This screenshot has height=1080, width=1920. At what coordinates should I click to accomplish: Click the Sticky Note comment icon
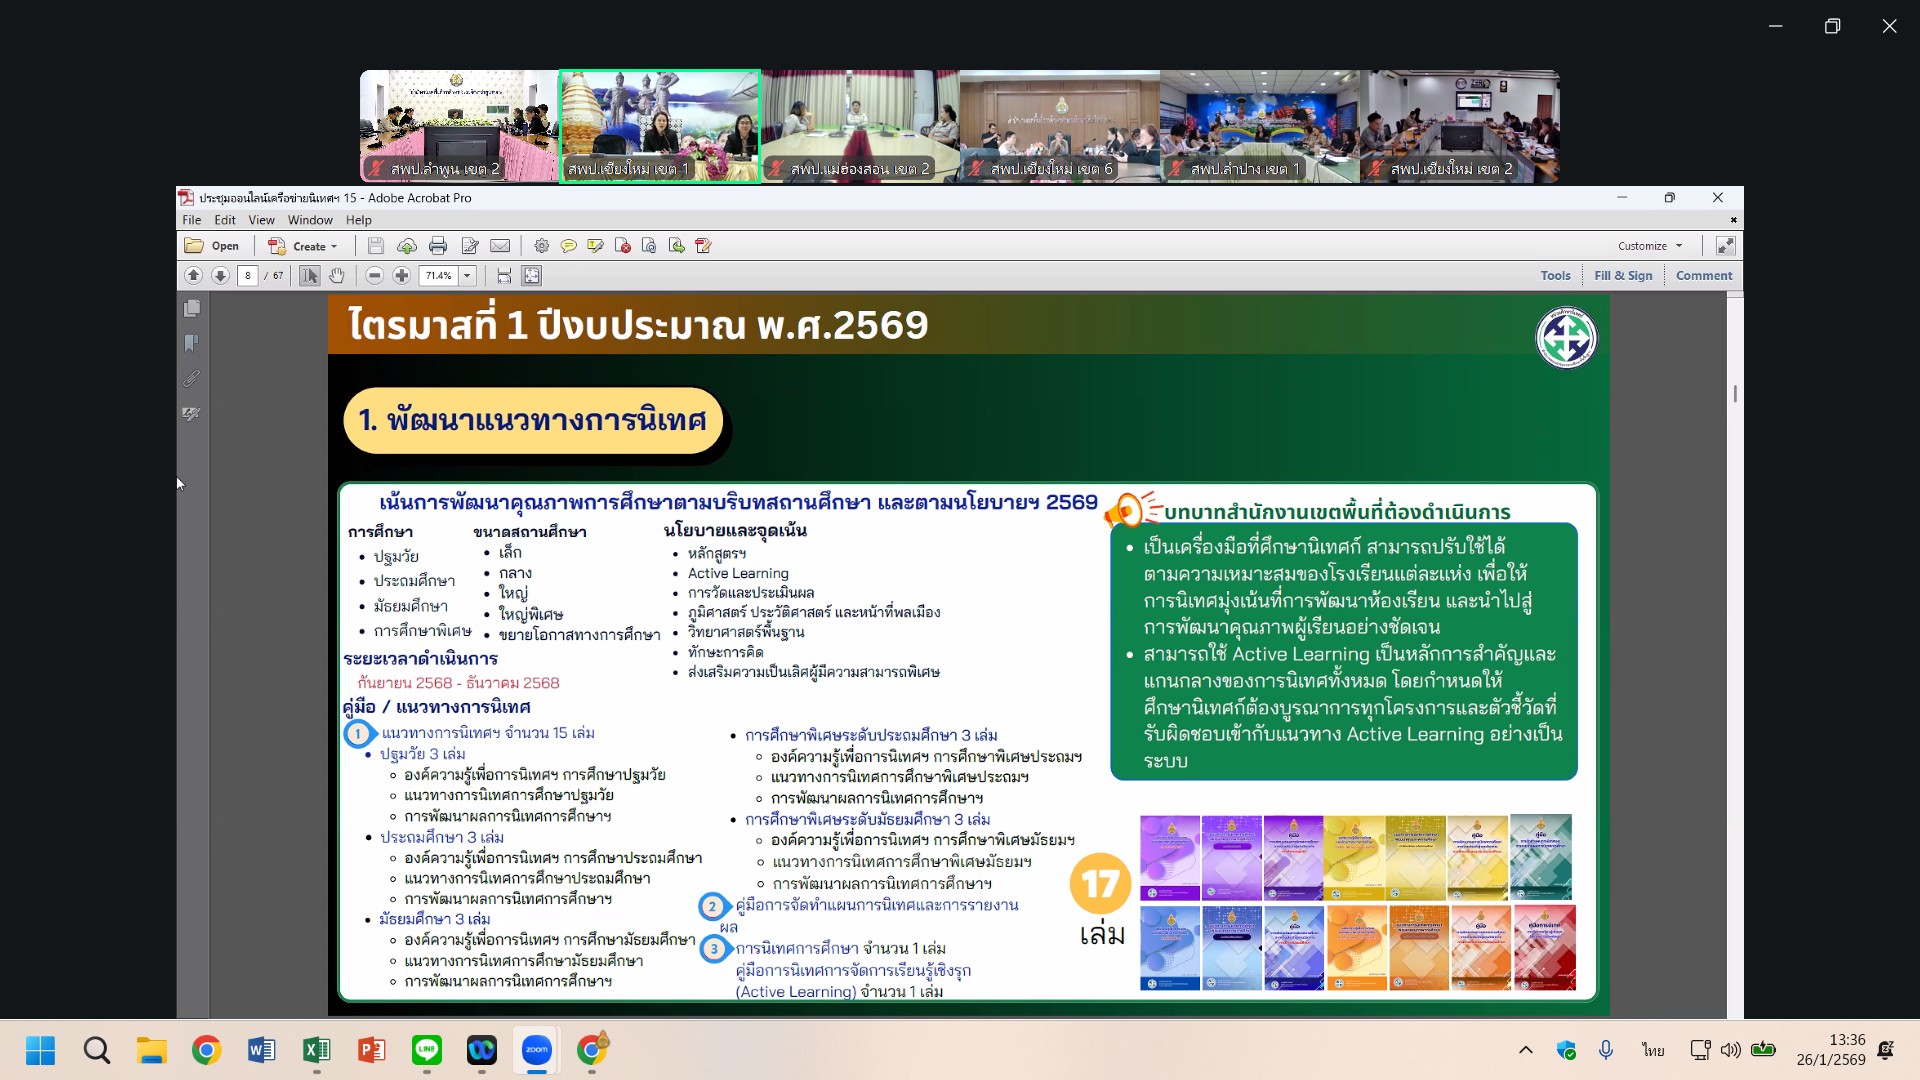point(568,246)
